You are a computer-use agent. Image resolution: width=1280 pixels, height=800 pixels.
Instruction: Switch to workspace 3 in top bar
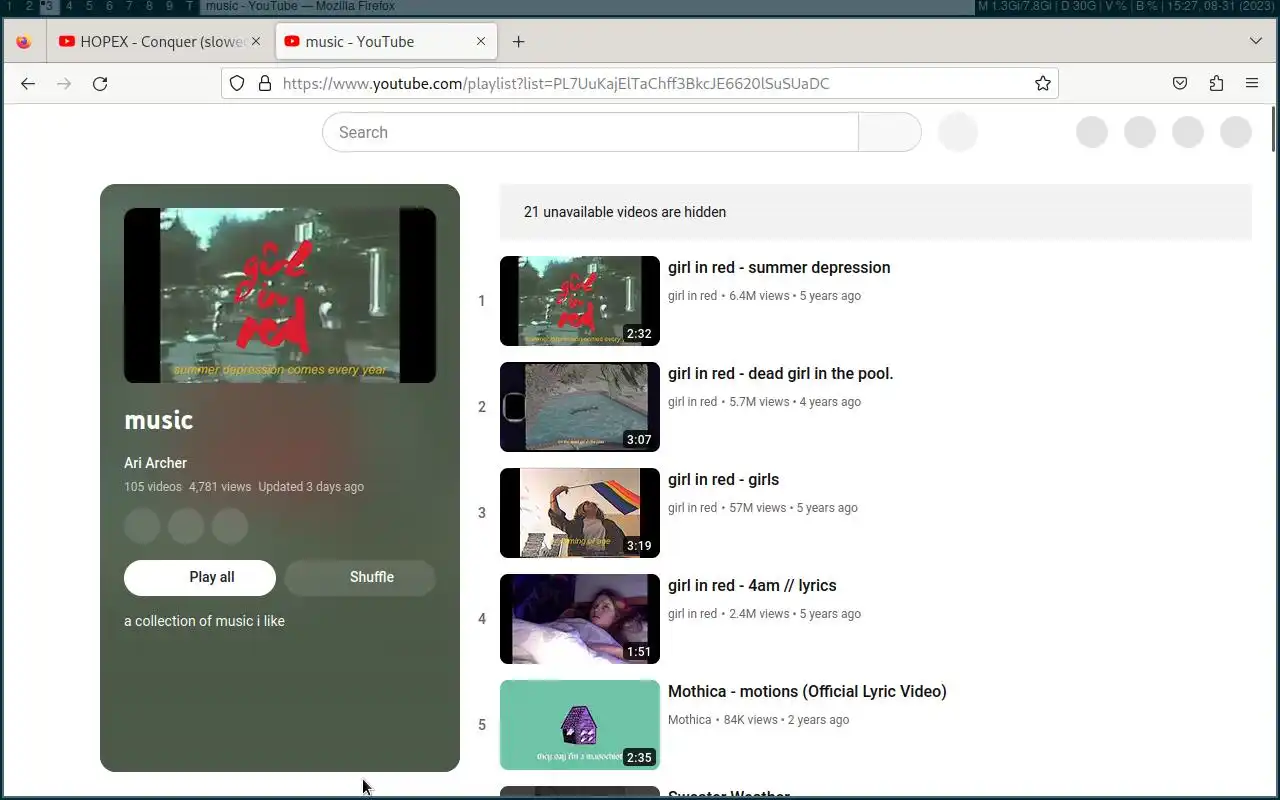pyautogui.click(x=49, y=6)
